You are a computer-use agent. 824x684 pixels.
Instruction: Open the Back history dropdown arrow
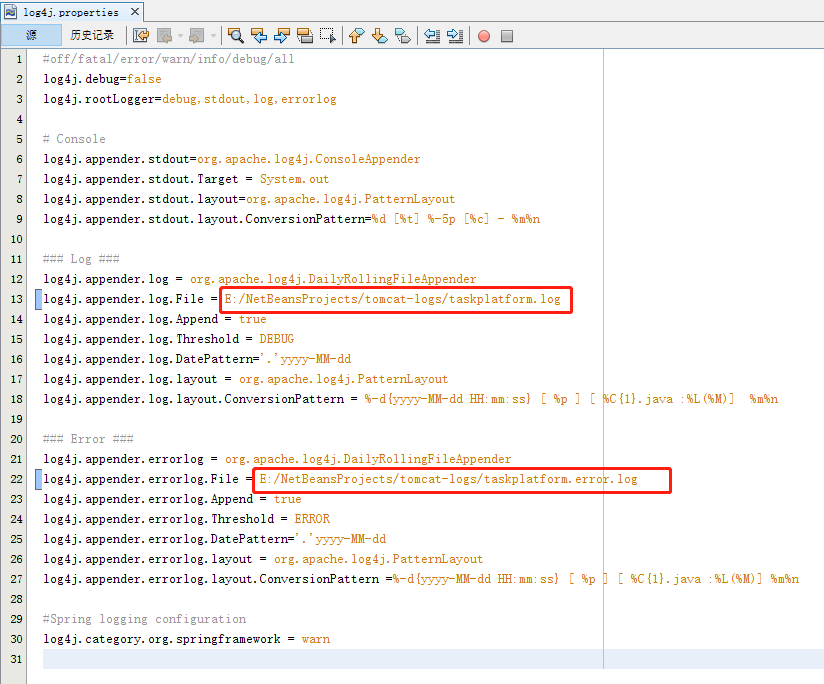[180, 36]
